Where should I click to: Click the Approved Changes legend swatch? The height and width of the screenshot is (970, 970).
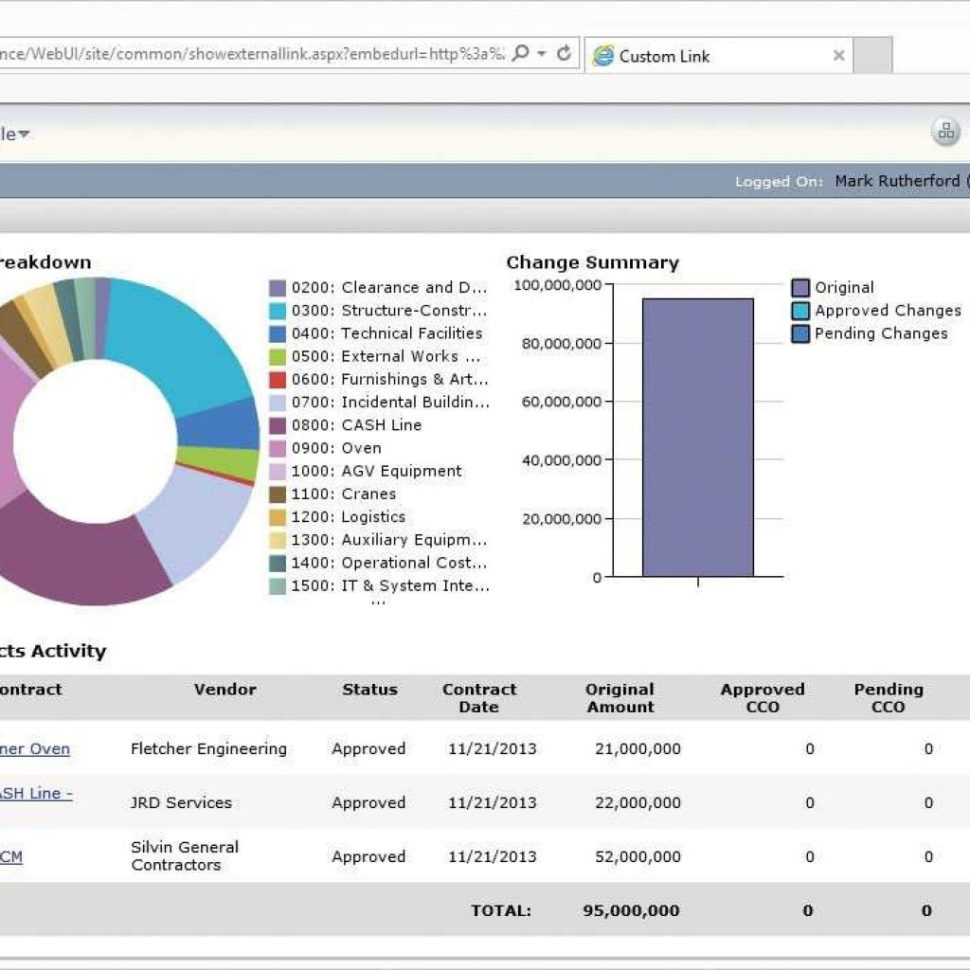(x=801, y=311)
